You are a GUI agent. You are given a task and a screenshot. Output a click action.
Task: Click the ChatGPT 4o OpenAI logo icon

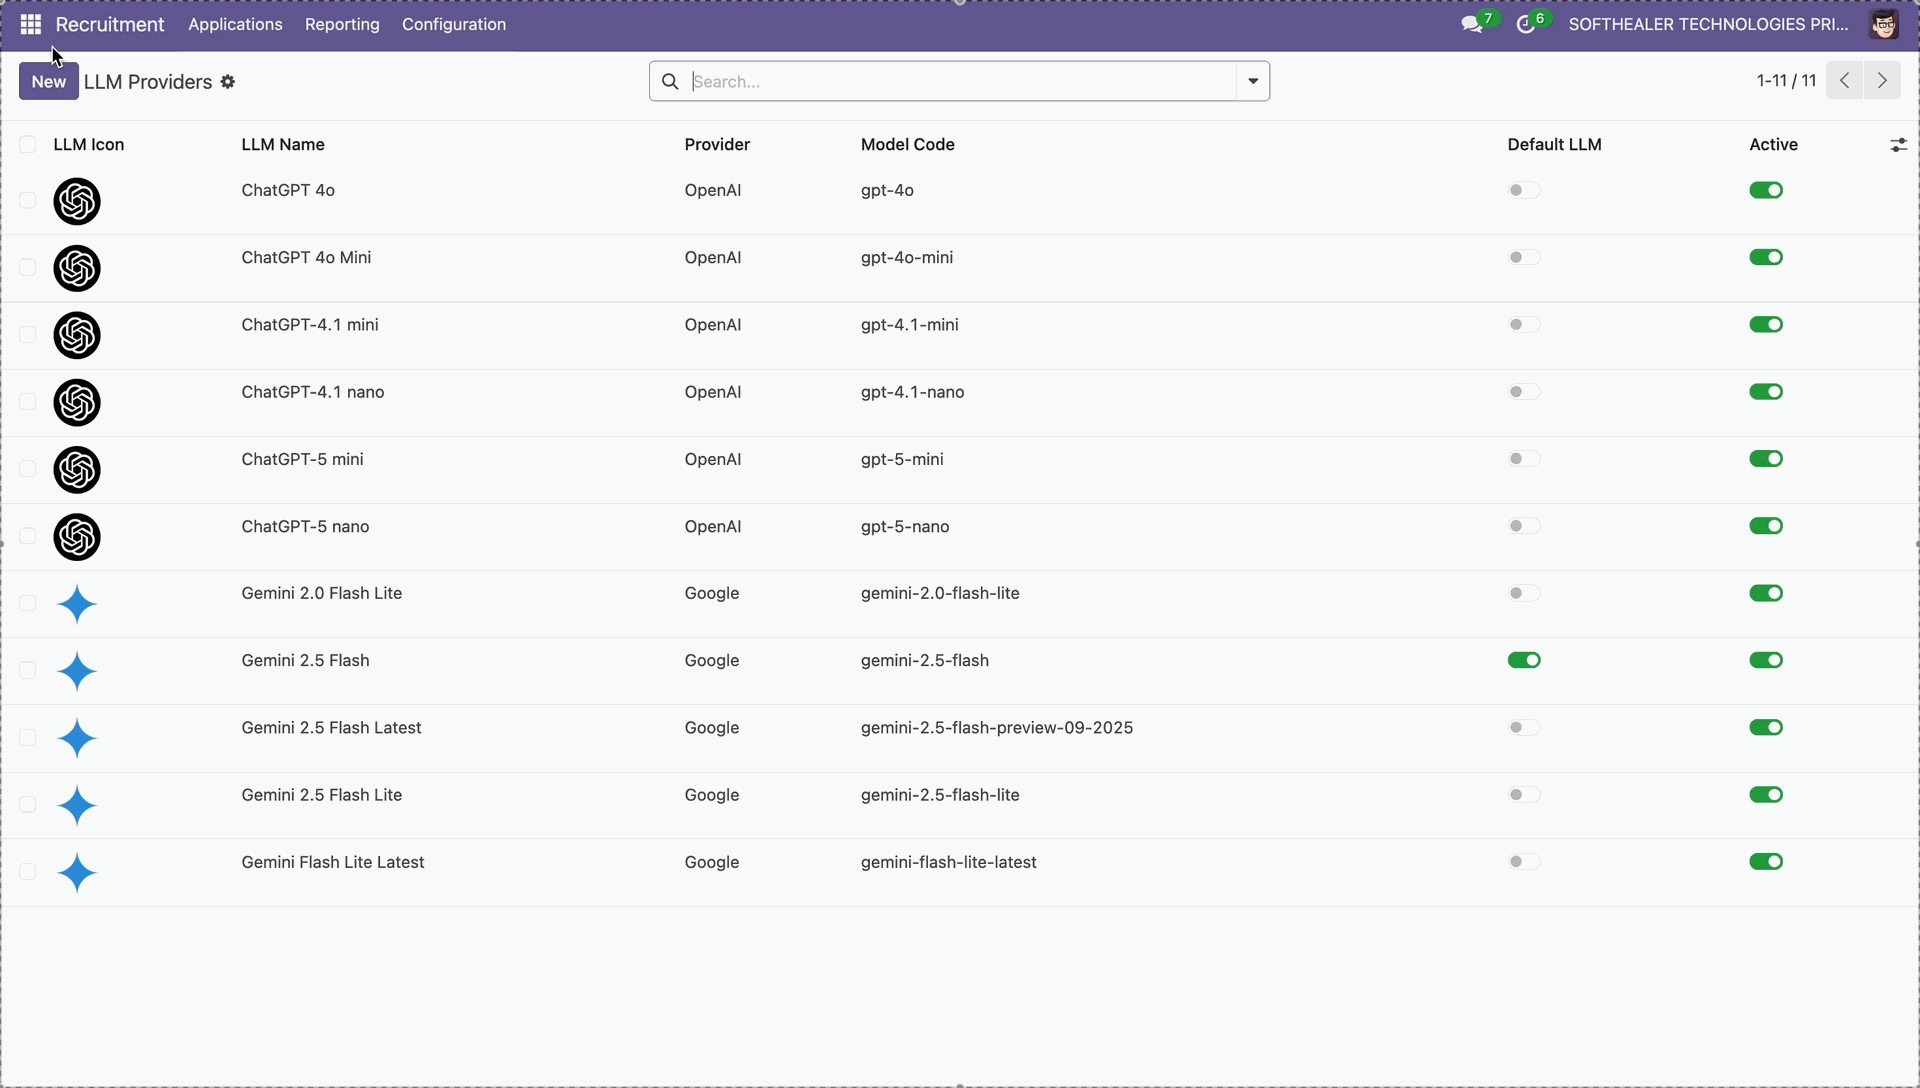pos(77,202)
